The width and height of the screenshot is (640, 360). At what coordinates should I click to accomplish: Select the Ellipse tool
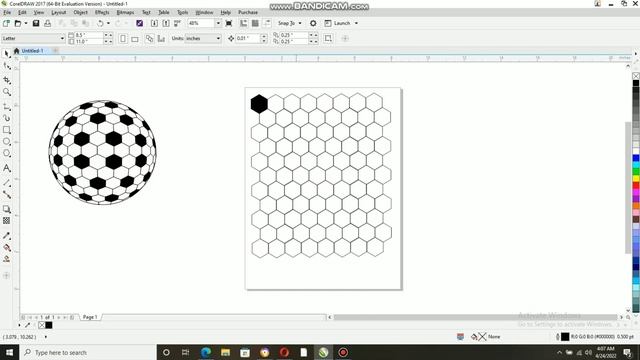[x=7, y=142]
